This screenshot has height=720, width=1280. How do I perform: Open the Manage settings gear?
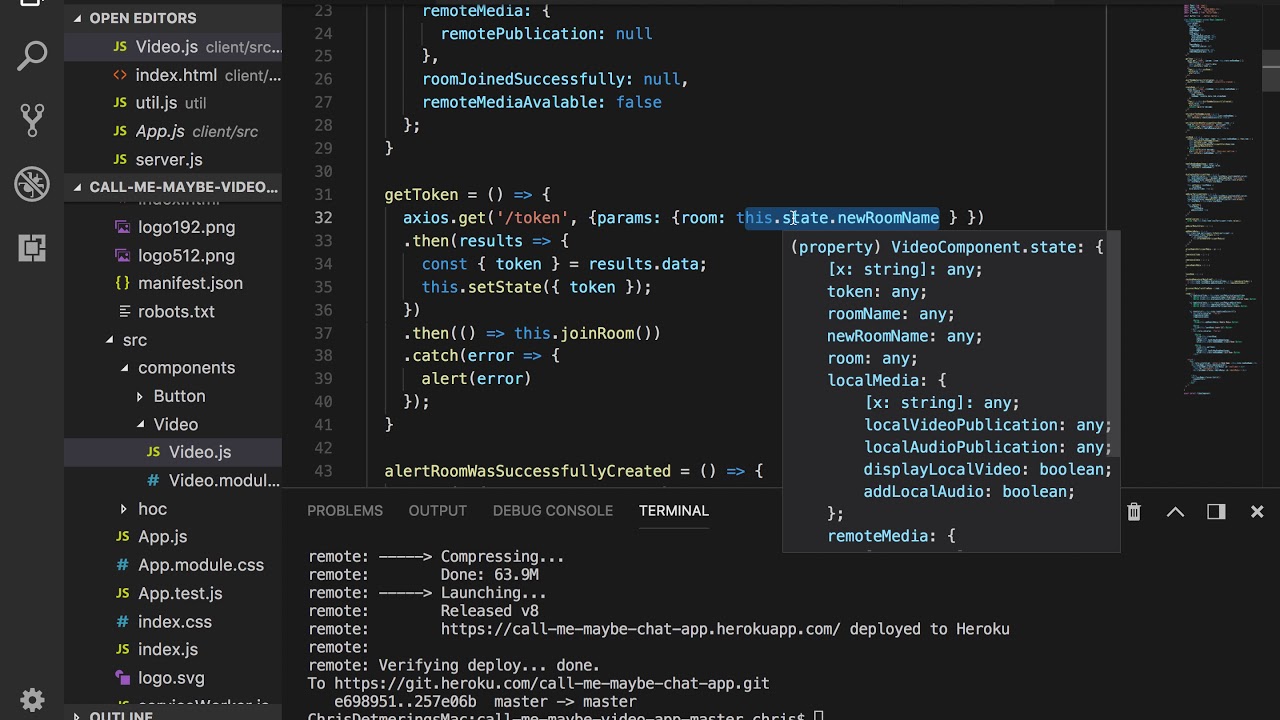[32, 699]
